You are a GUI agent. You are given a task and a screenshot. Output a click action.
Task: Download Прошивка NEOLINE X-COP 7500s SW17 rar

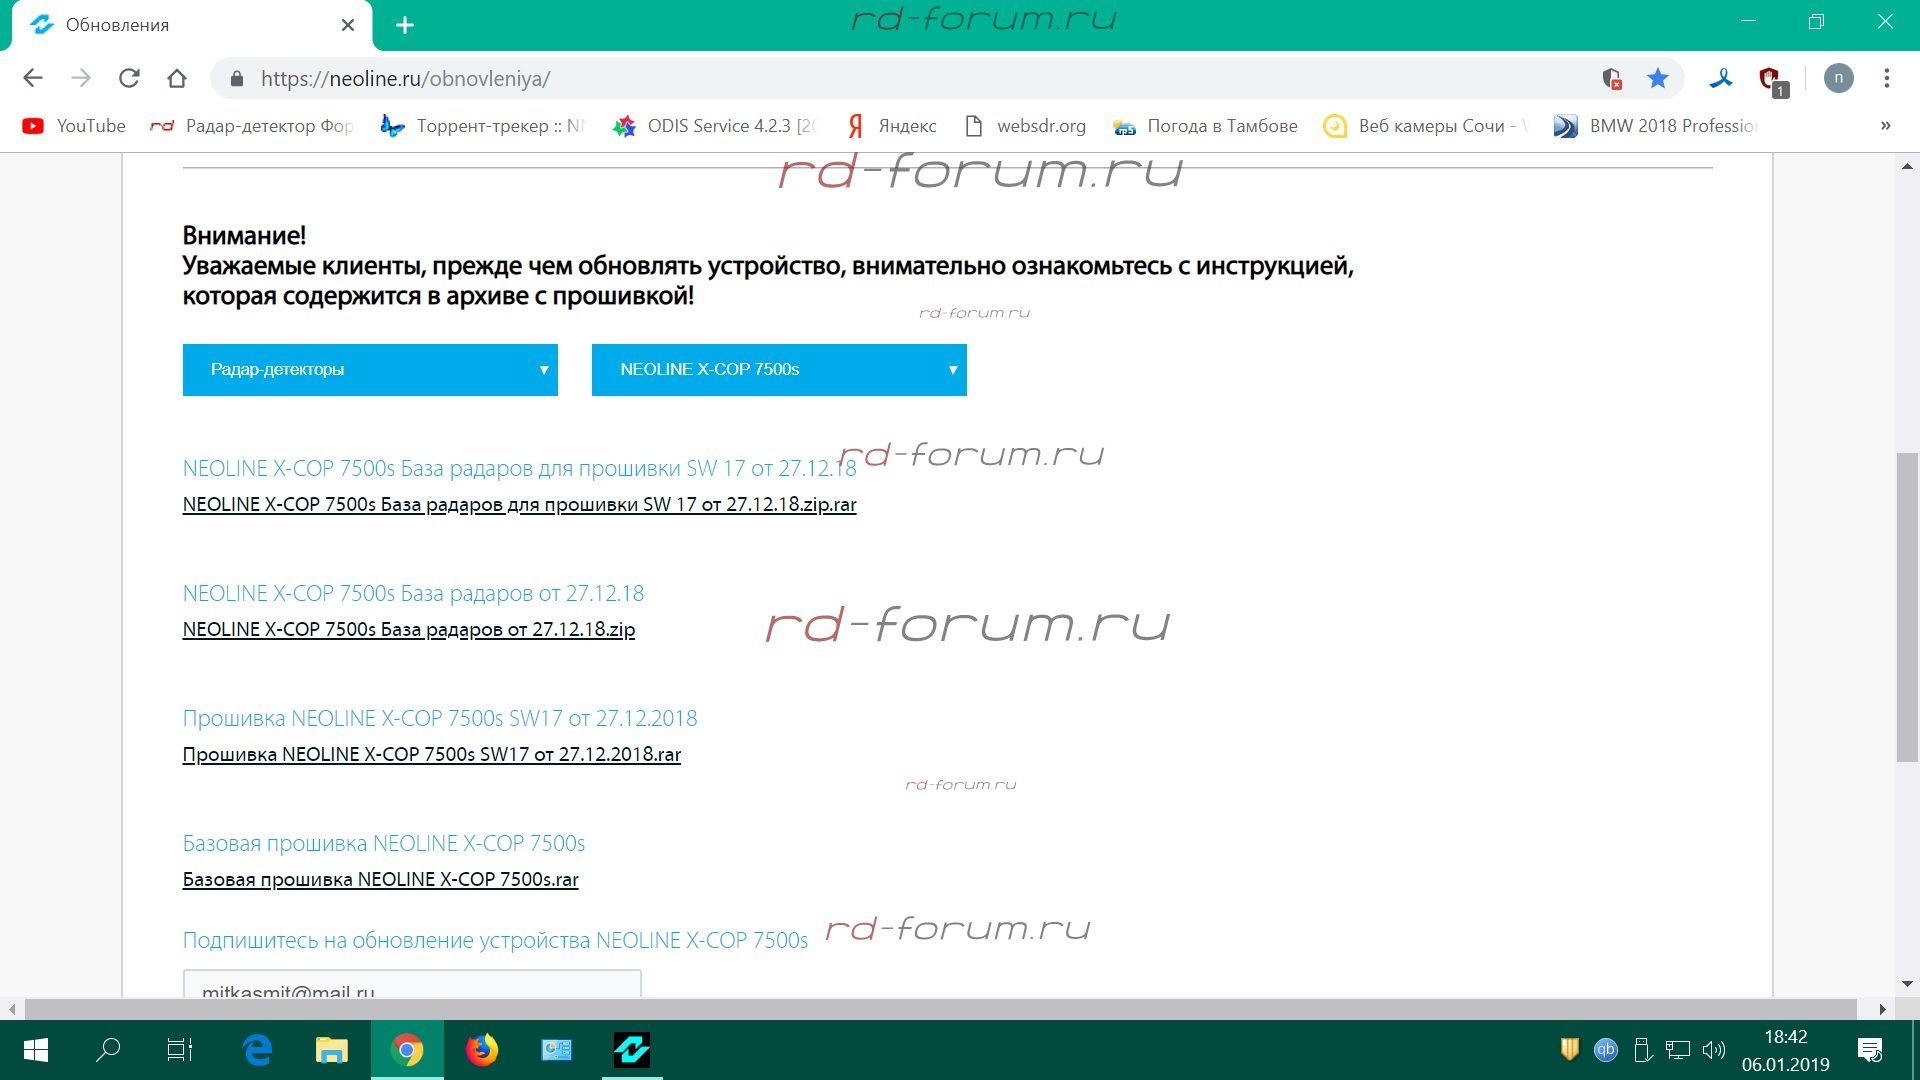[431, 755]
